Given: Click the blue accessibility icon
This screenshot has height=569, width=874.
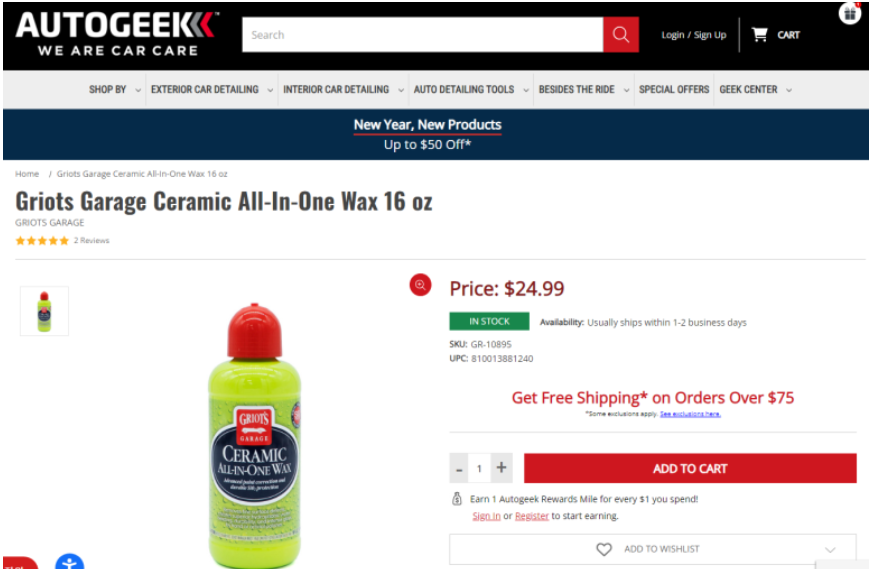Looking at the screenshot, I should (x=69, y=562).
